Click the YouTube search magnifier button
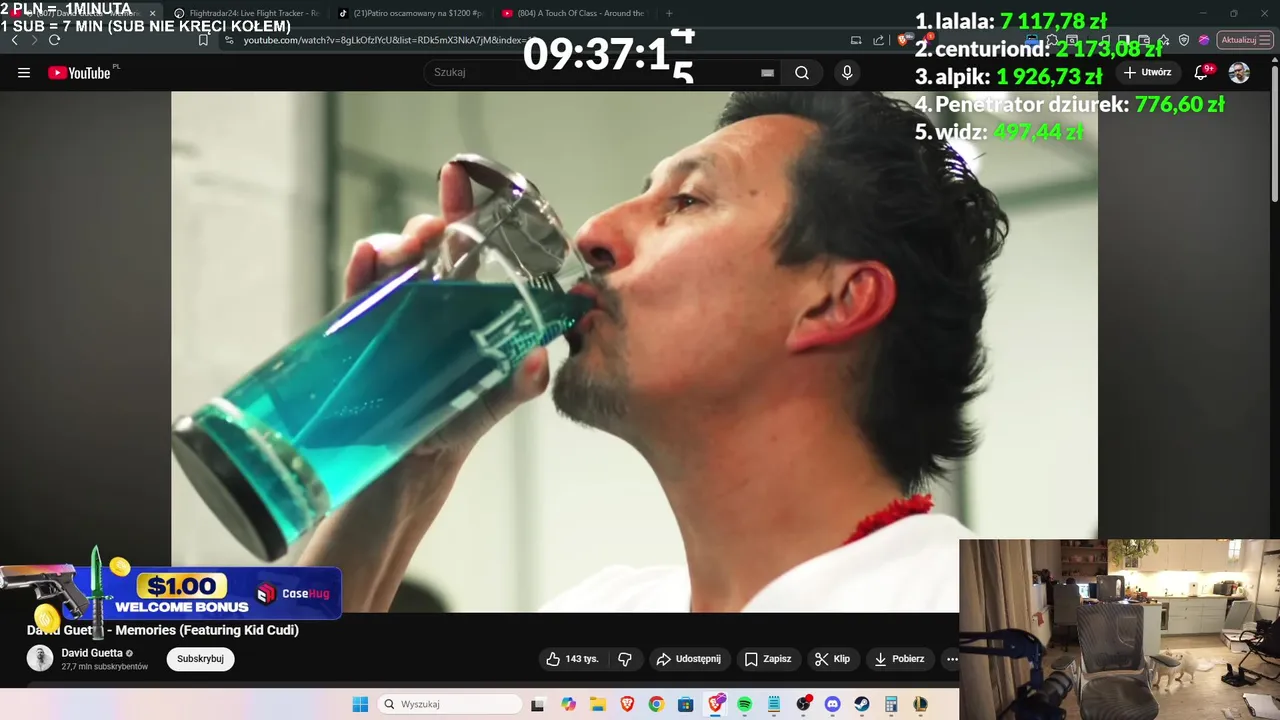 (802, 73)
